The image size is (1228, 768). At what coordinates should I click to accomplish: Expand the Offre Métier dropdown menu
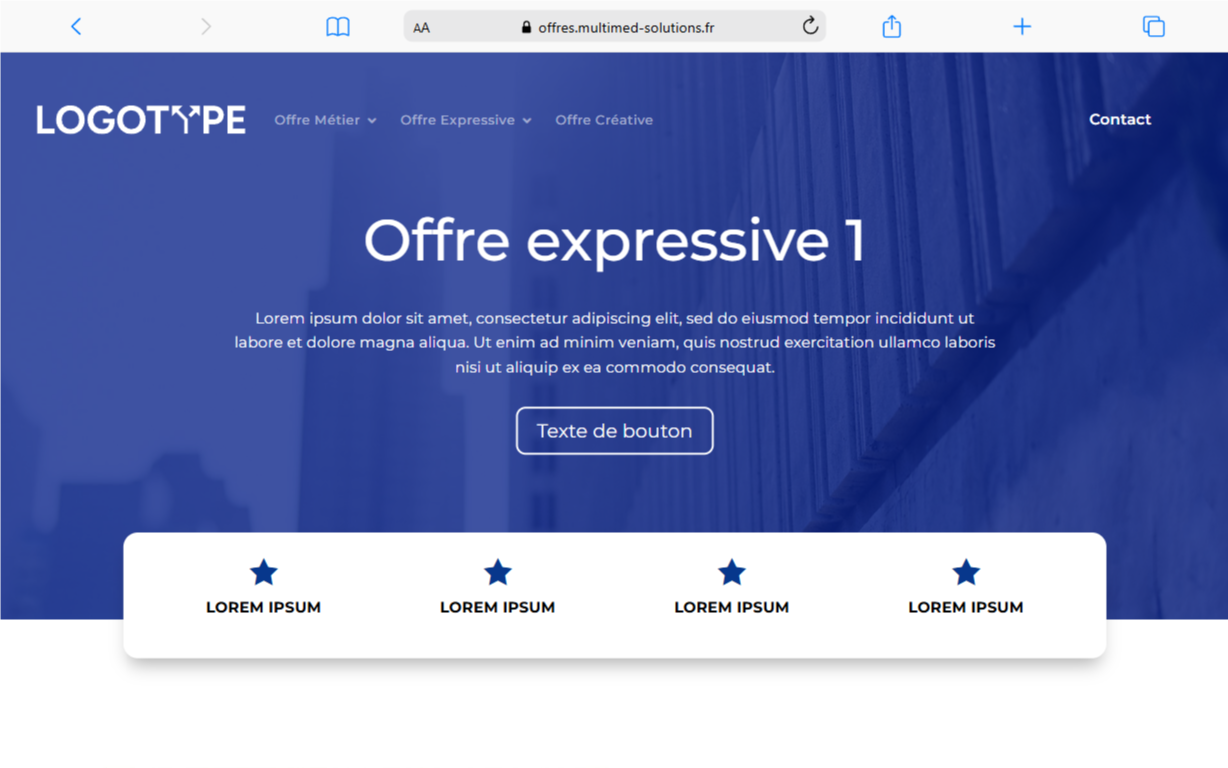[x=326, y=120]
